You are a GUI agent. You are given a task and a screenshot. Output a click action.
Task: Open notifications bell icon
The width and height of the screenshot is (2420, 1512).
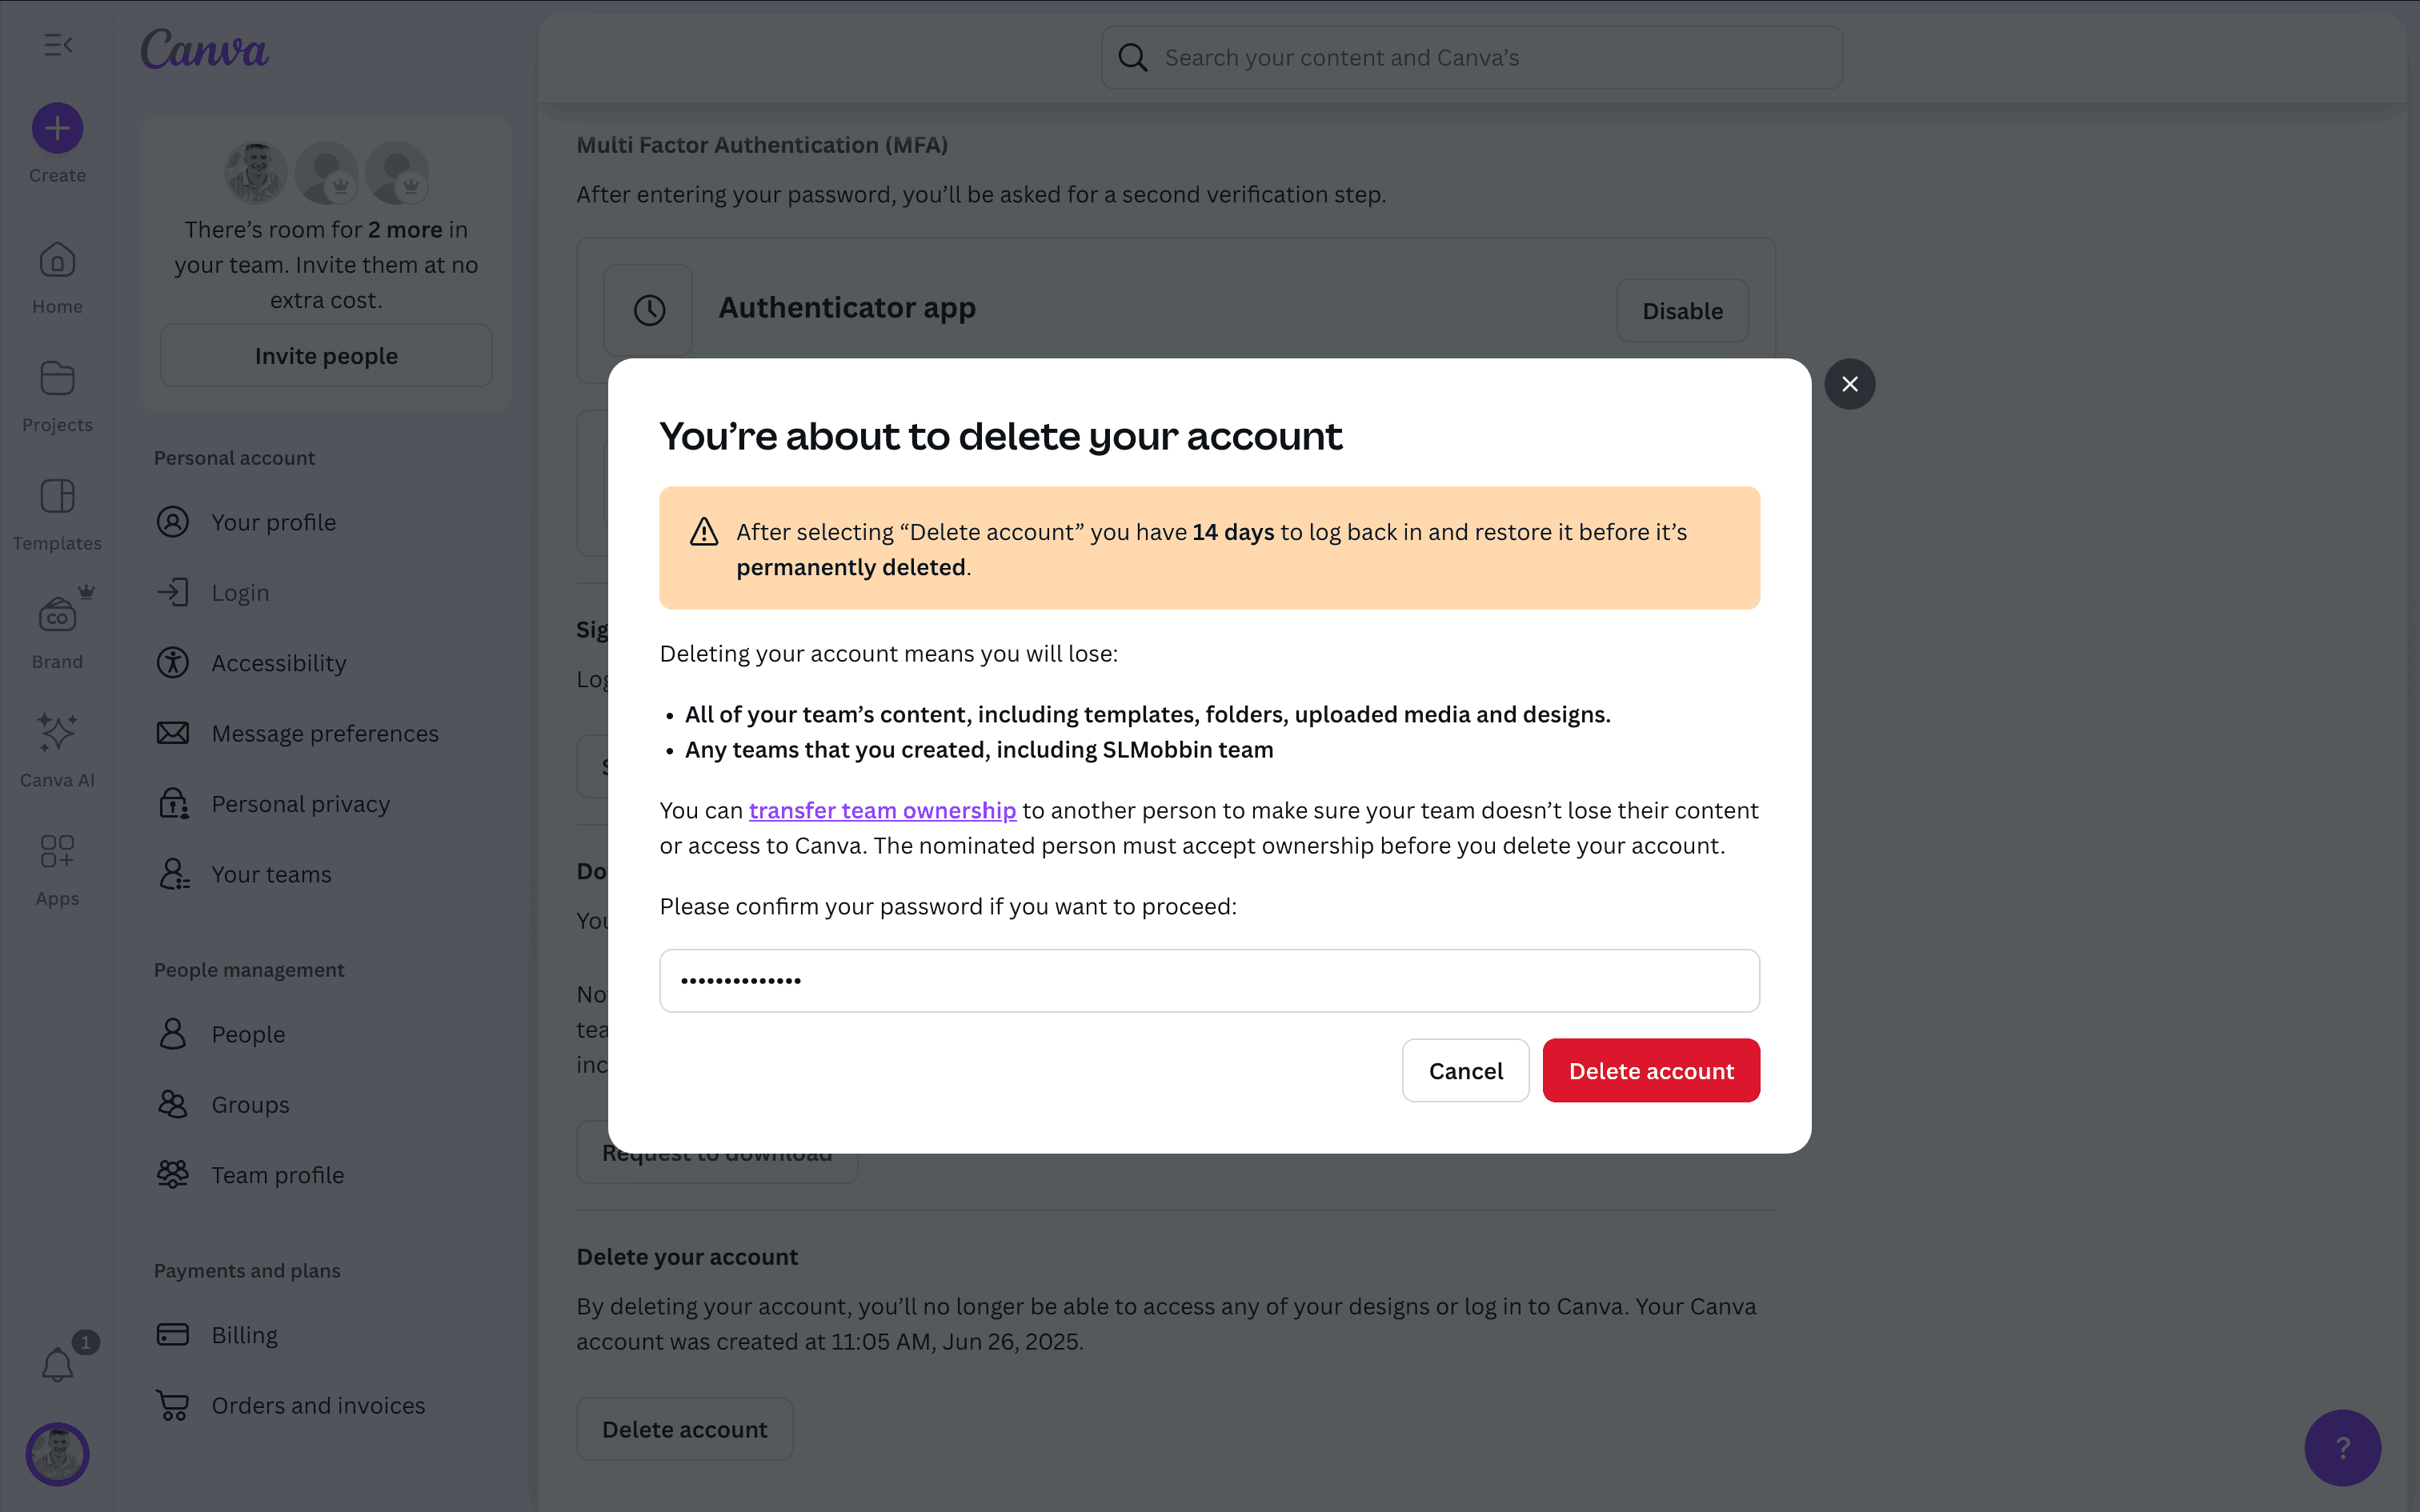pyautogui.click(x=57, y=1364)
